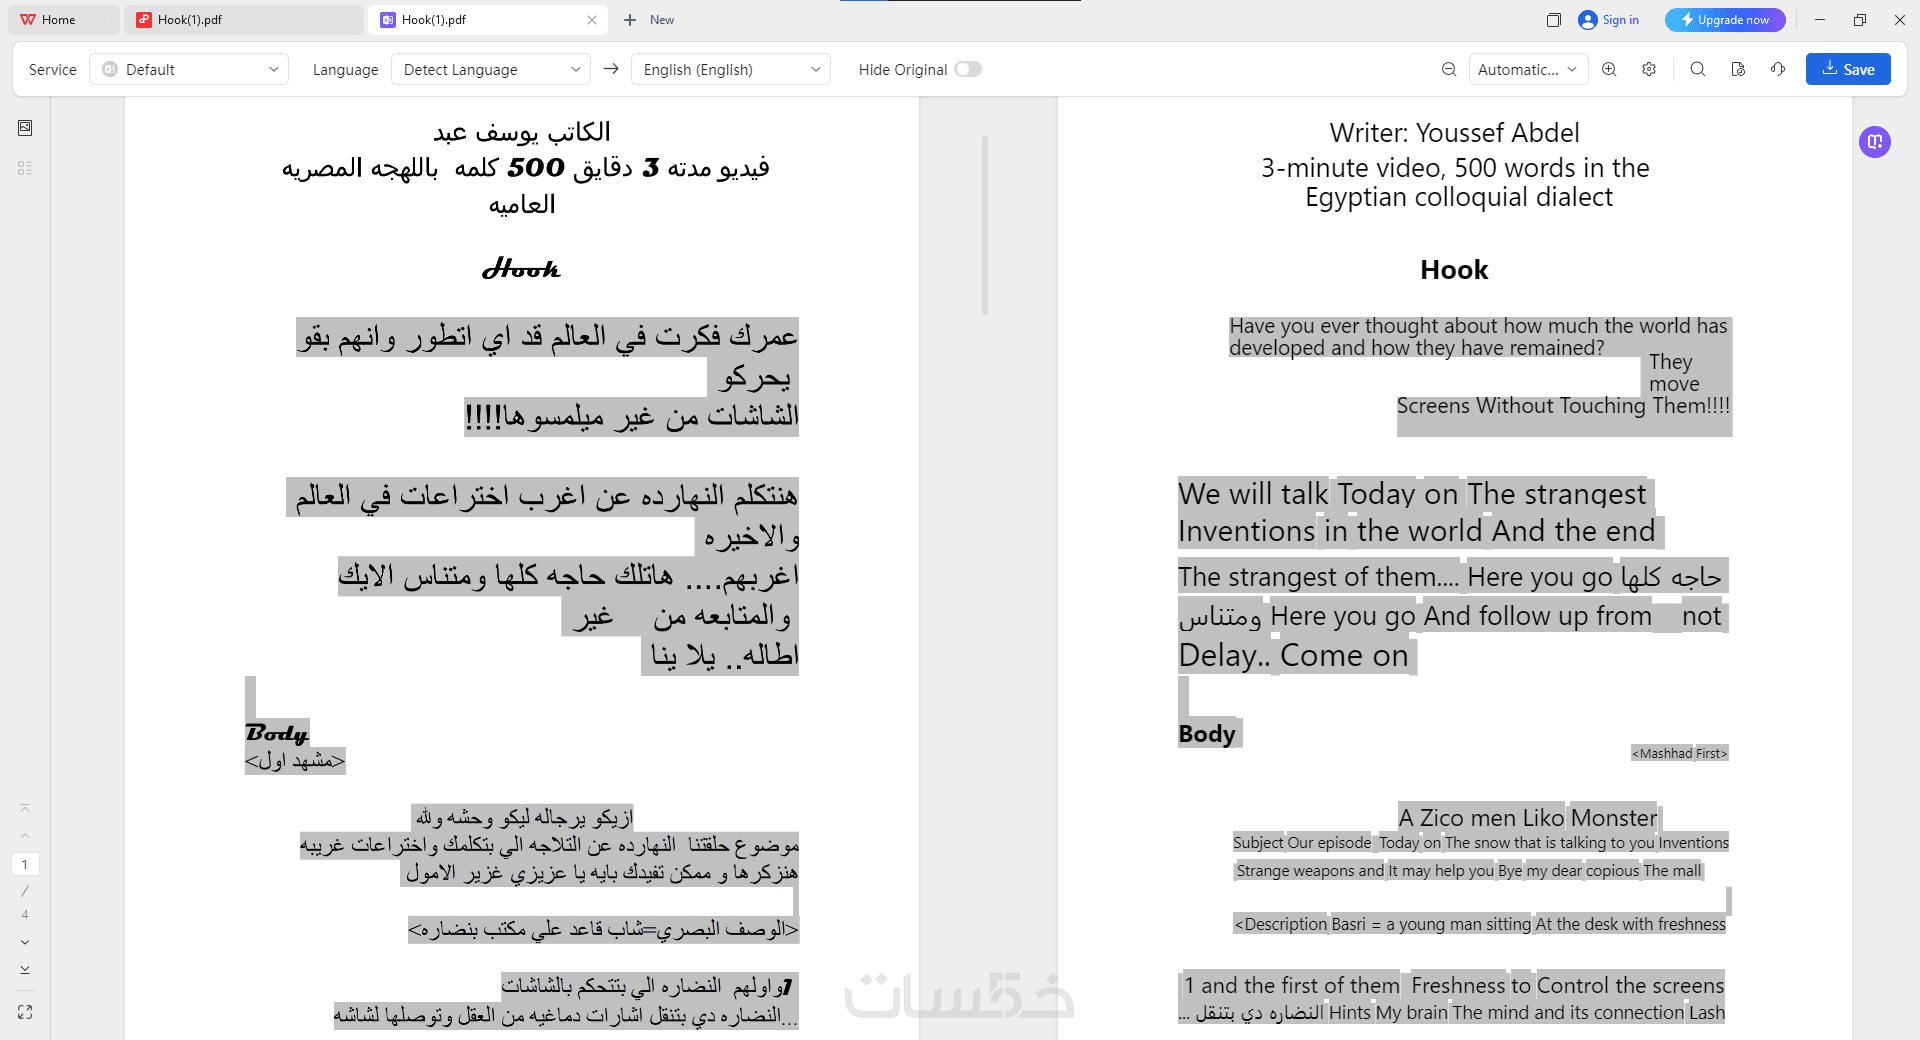The image size is (1920, 1040).
Task: Close the active Hook(1).pdf tab
Action: (592, 20)
